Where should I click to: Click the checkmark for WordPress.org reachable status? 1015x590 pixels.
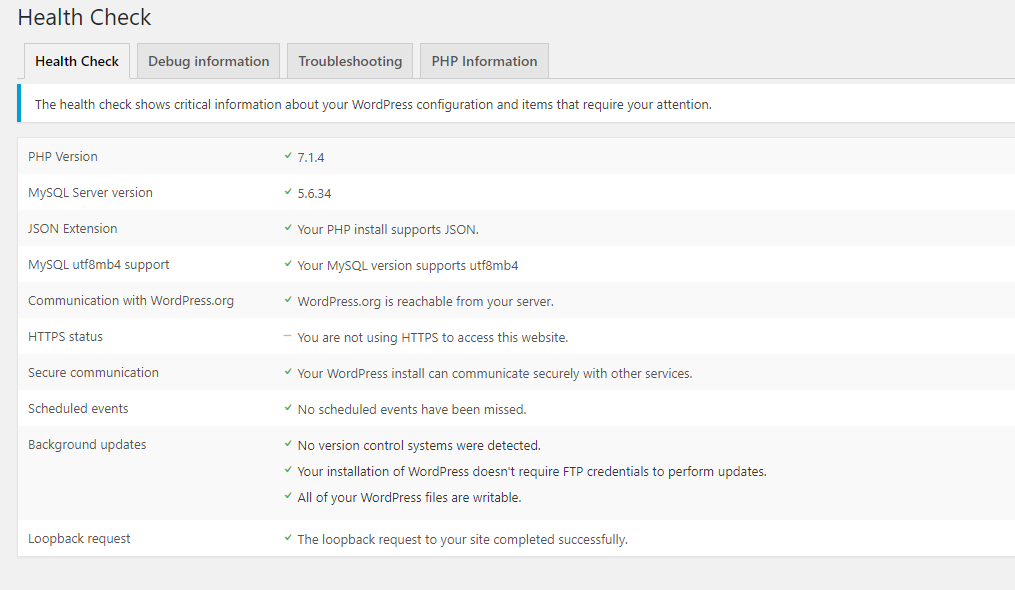(x=288, y=301)
